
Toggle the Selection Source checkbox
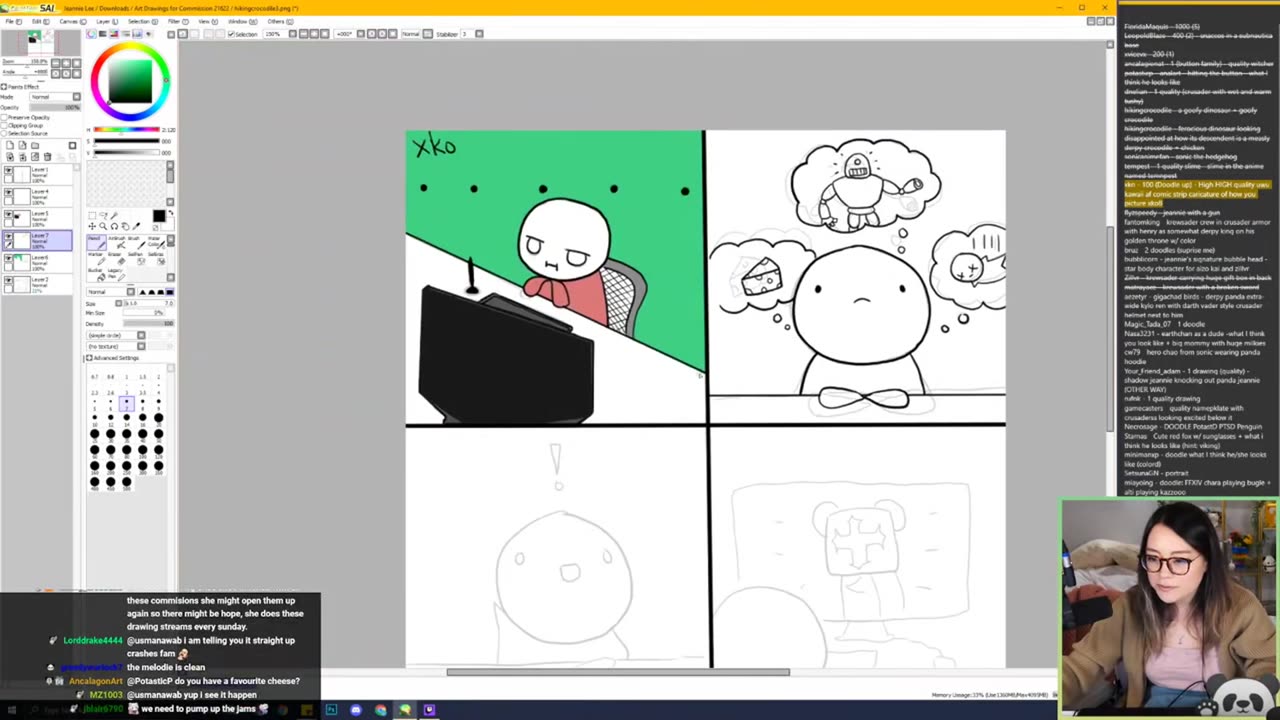4,133
